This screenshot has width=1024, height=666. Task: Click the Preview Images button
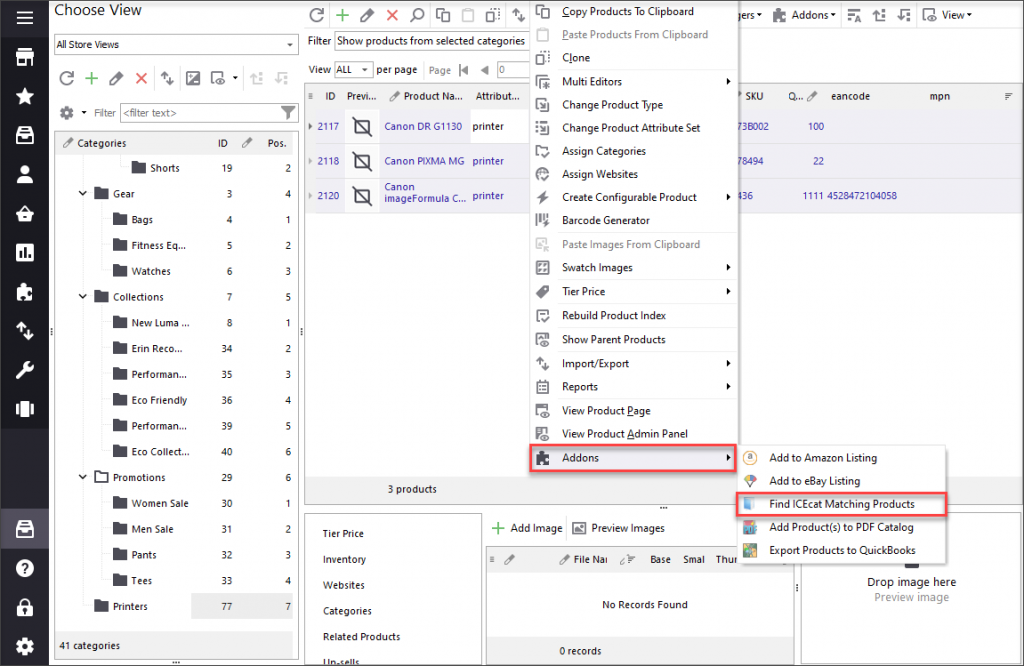pos(618,528)
